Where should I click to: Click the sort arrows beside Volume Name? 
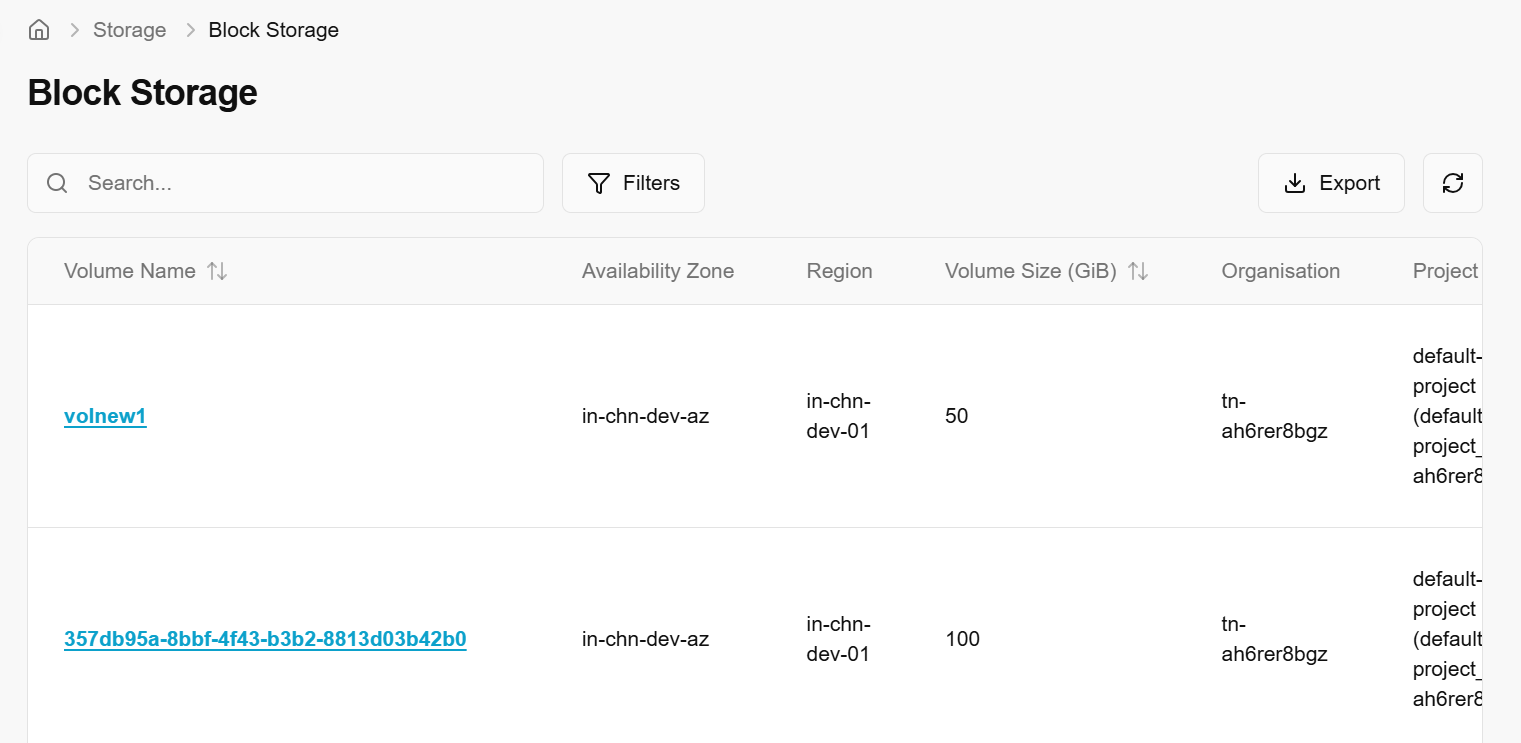[217, 271]
